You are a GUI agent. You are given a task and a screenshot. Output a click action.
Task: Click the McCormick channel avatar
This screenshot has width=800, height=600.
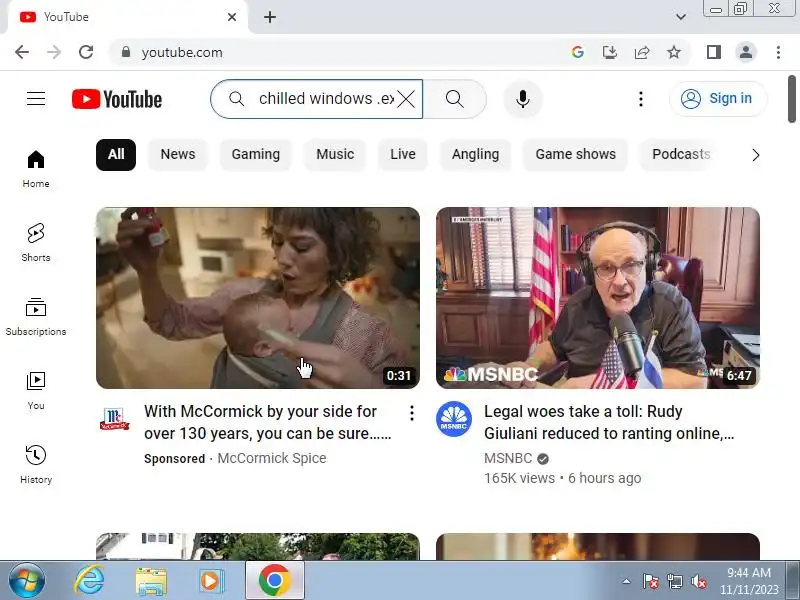tap(114, 419)
